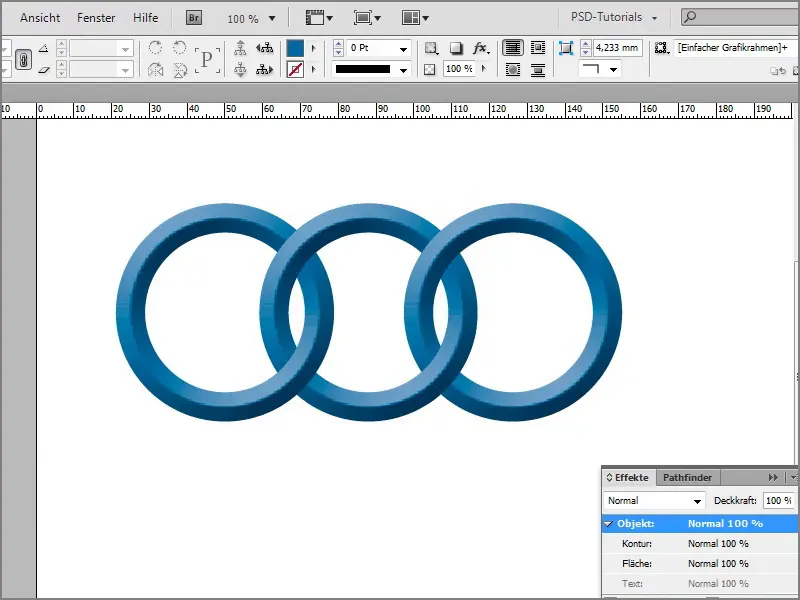800x600 pixels.
Task: Click the shear angle icon
Action: coord(44,69)
